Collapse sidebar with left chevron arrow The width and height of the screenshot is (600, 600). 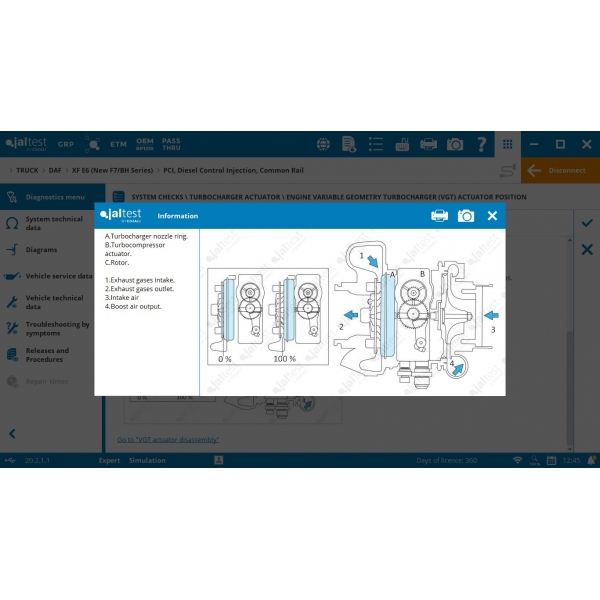pyautogui.click(x=12, y=433)
